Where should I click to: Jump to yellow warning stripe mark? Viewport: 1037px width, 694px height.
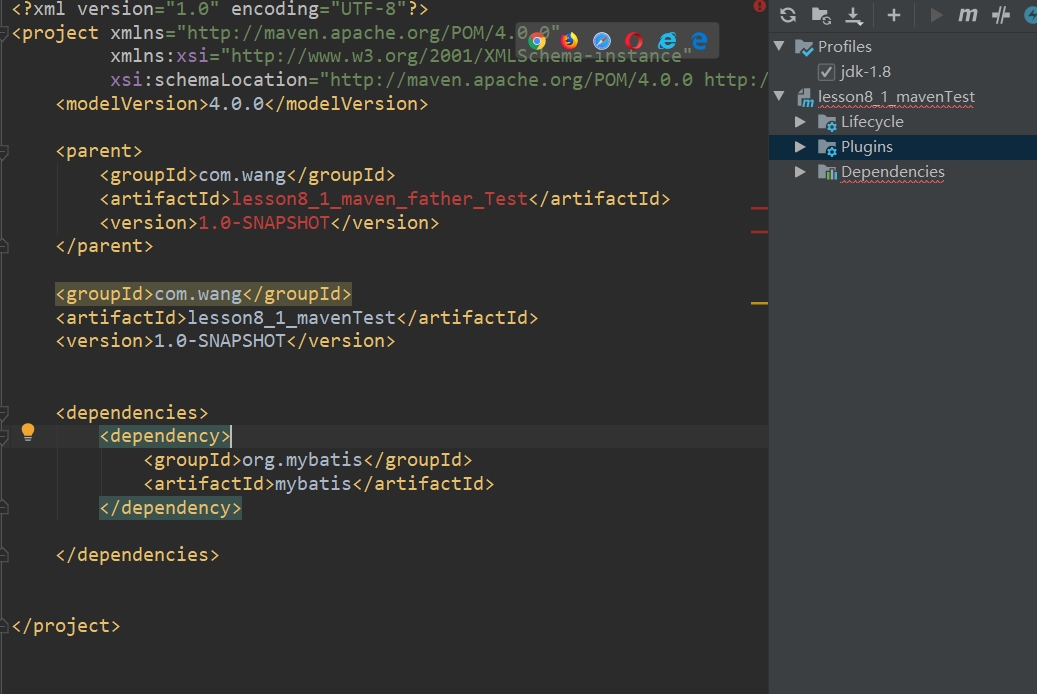point(759,303)
